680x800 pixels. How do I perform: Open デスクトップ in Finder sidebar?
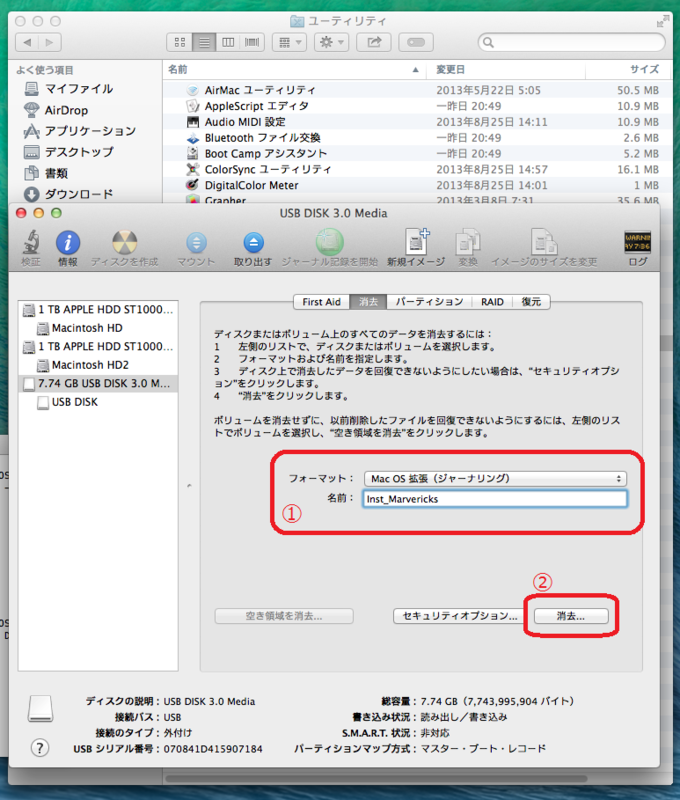pyautogui.click(x=69, y=152)
